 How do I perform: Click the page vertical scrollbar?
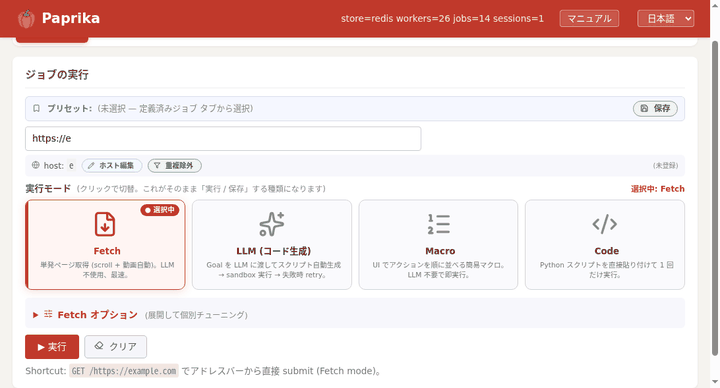tap(714, 197)
